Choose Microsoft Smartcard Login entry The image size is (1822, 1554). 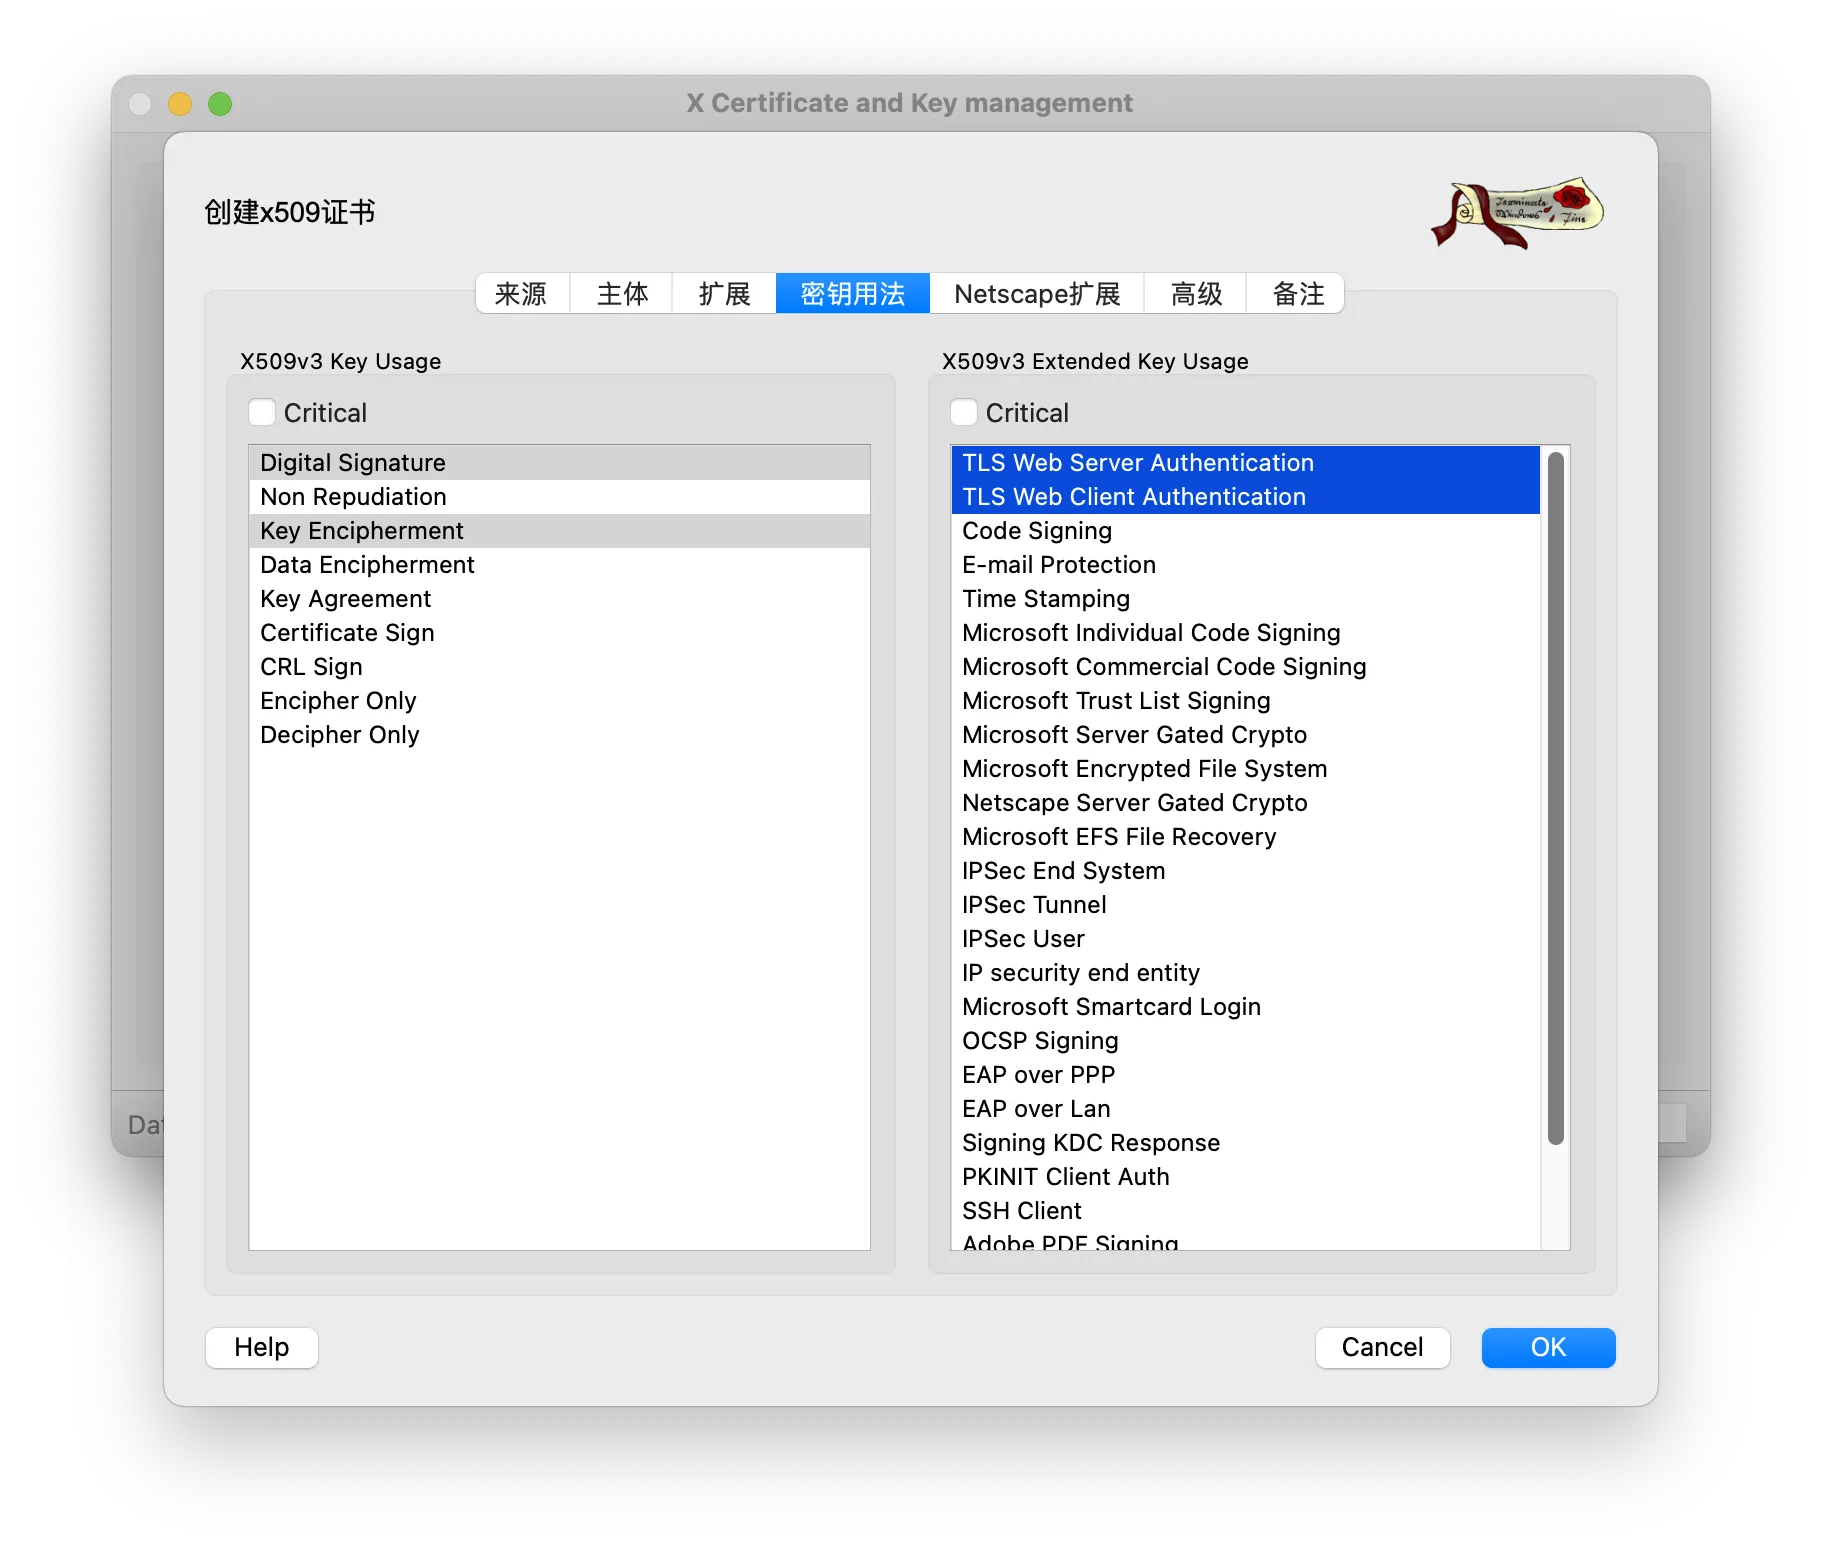pos(1111,1007)
